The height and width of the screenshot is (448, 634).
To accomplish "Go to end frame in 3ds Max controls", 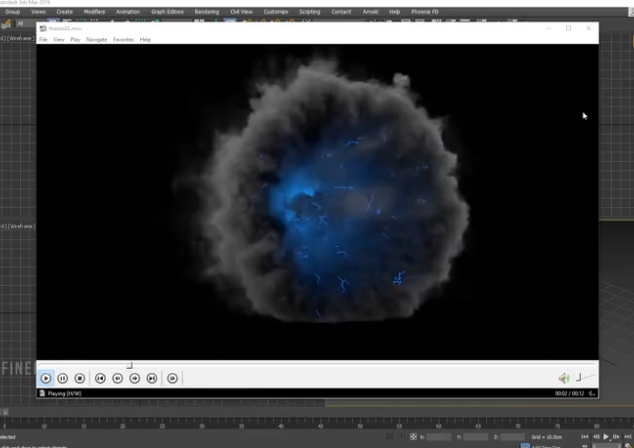I will click(628, 437).
